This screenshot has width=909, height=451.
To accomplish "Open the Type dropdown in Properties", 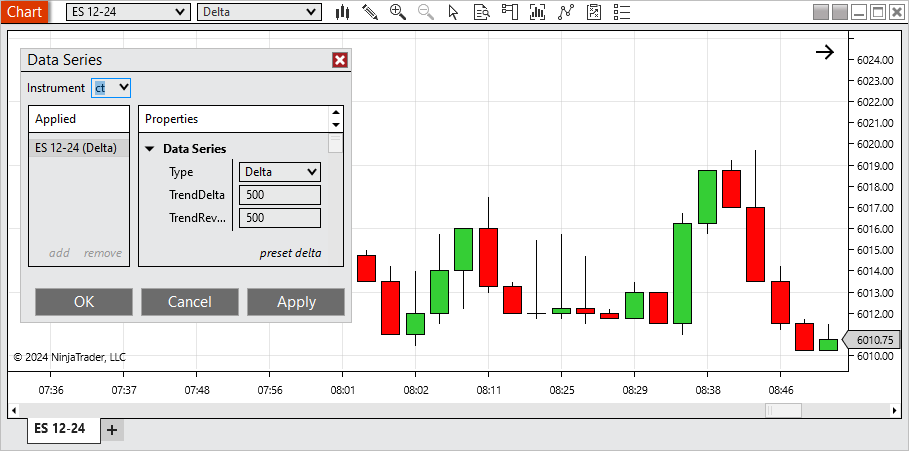I will 280,172.
